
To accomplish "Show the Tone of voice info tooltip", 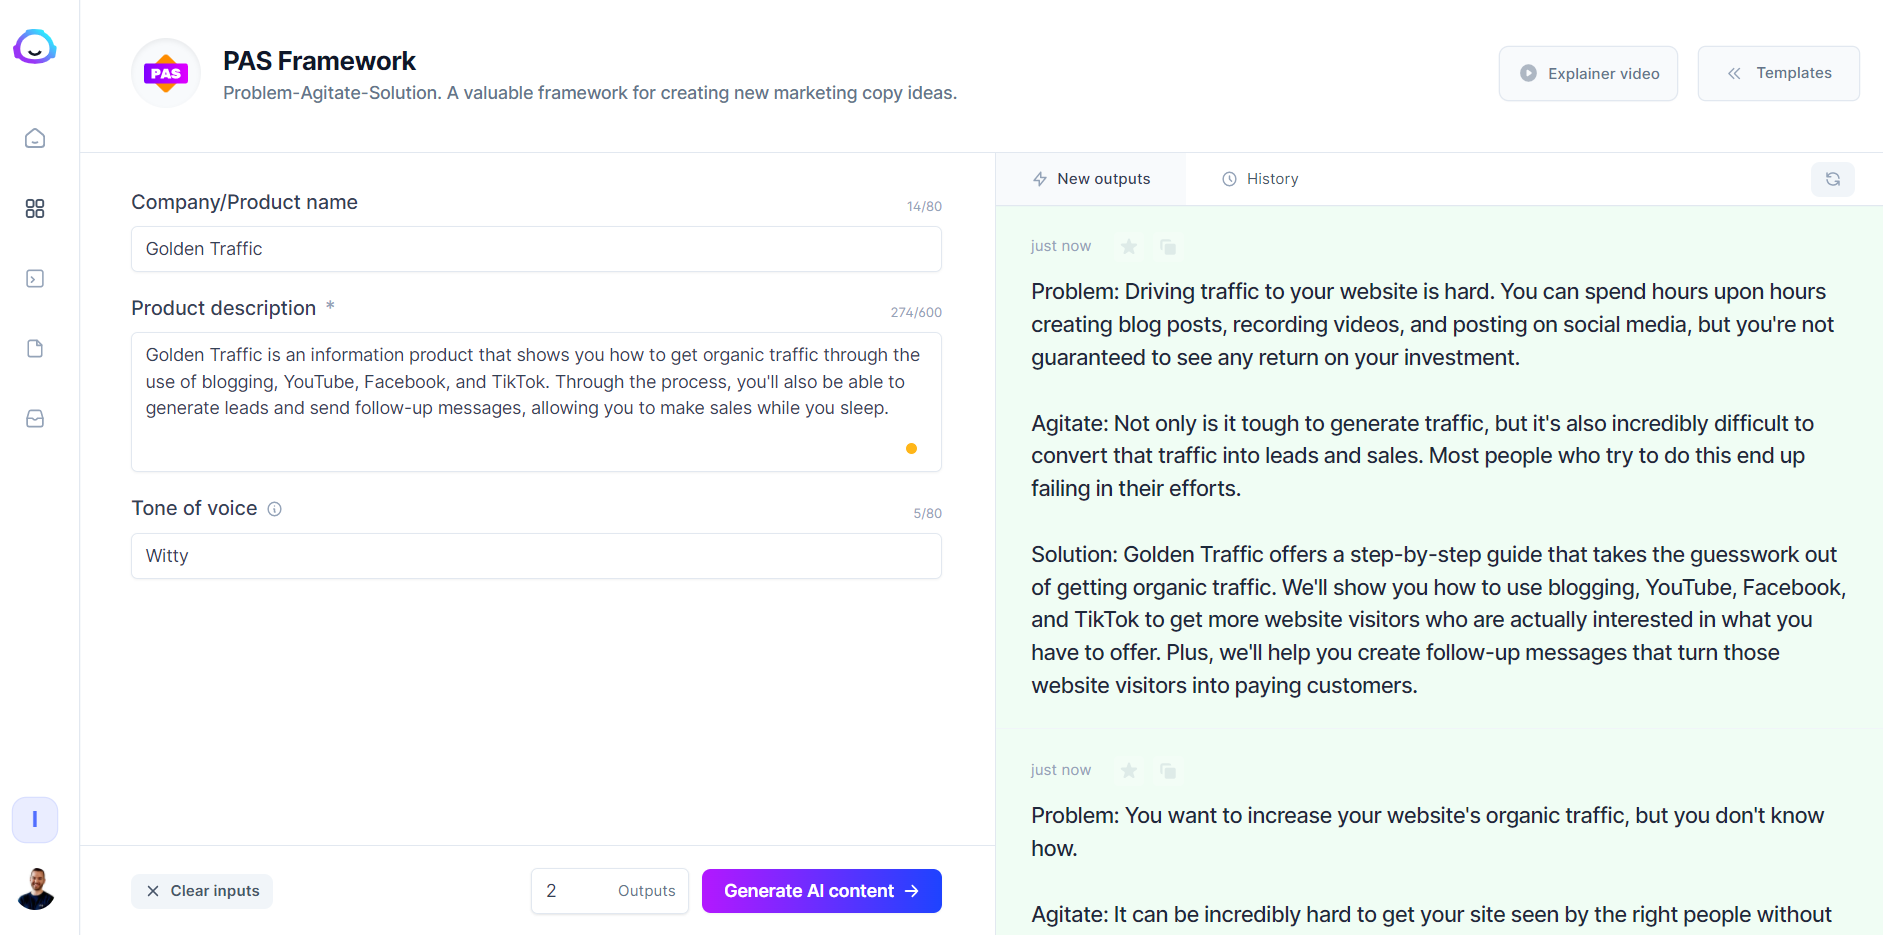I will pos(275,509).
